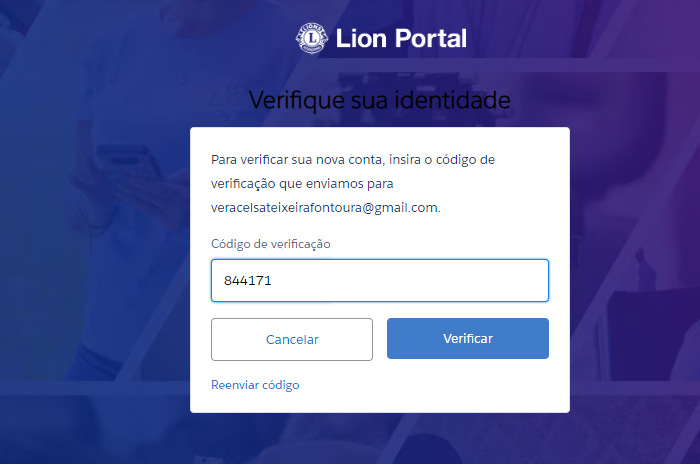Click the Verificar button
Screen dimensions: 700x464
pos(467,339)
